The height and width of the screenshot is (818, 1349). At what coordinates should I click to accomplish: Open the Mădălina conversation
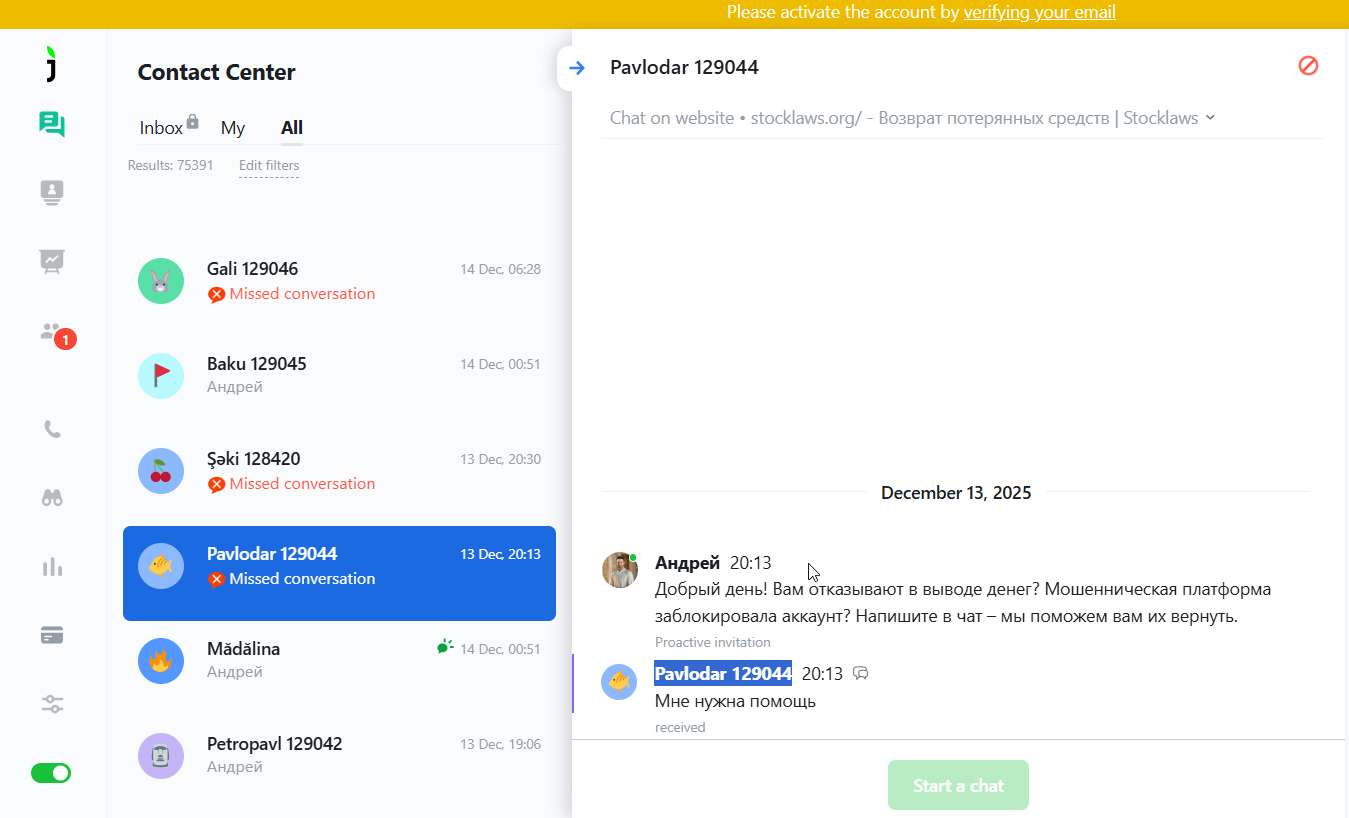tap(339, 660)
